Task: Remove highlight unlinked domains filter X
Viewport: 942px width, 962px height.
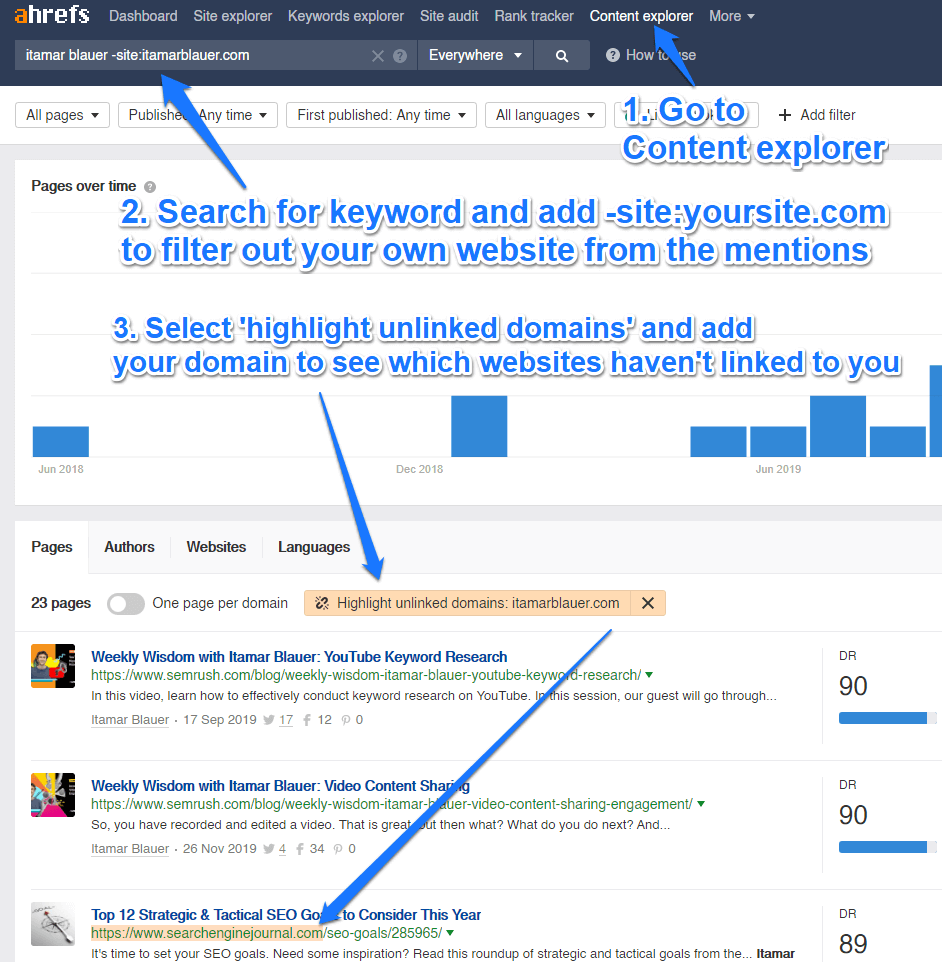Action: [x=647, y=603]
